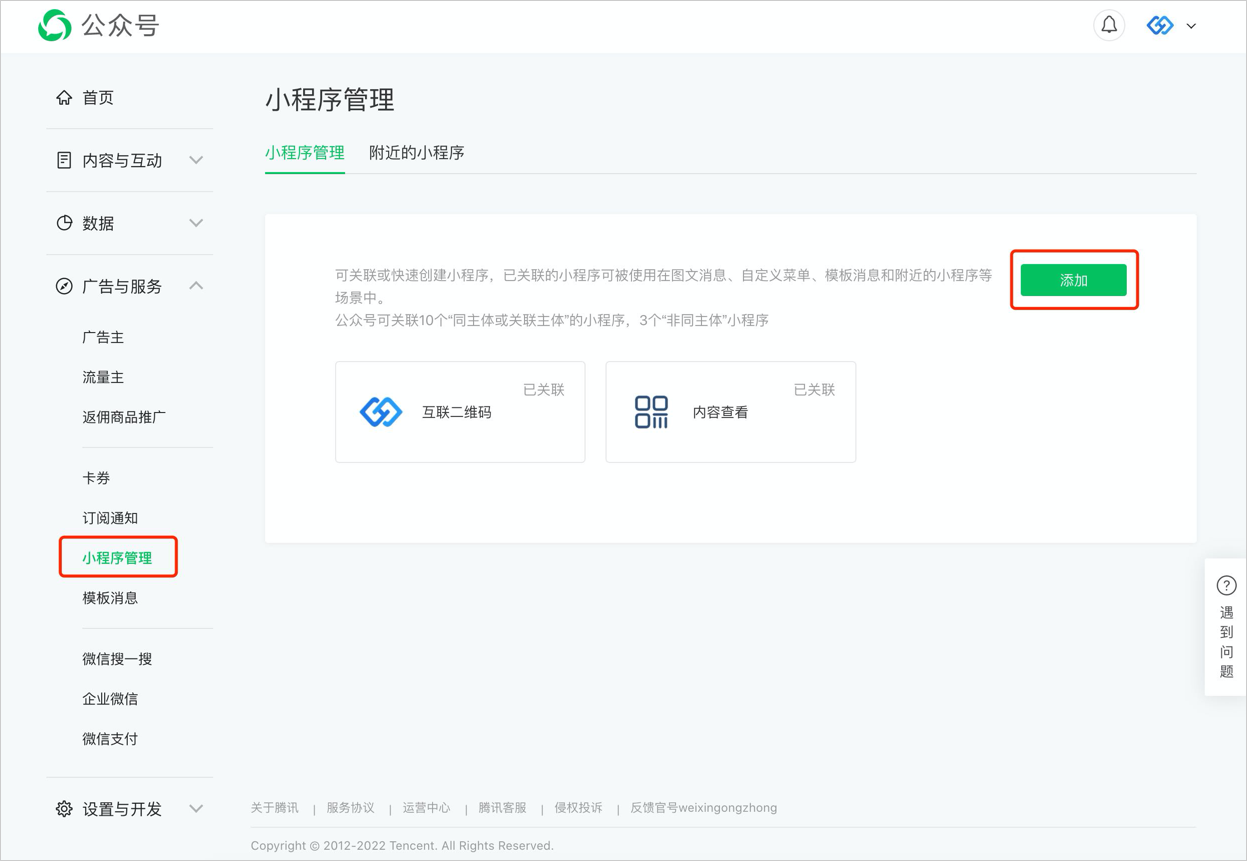
Task: Expand the 数据 section chevron
Action: click(x=196, y=223)
